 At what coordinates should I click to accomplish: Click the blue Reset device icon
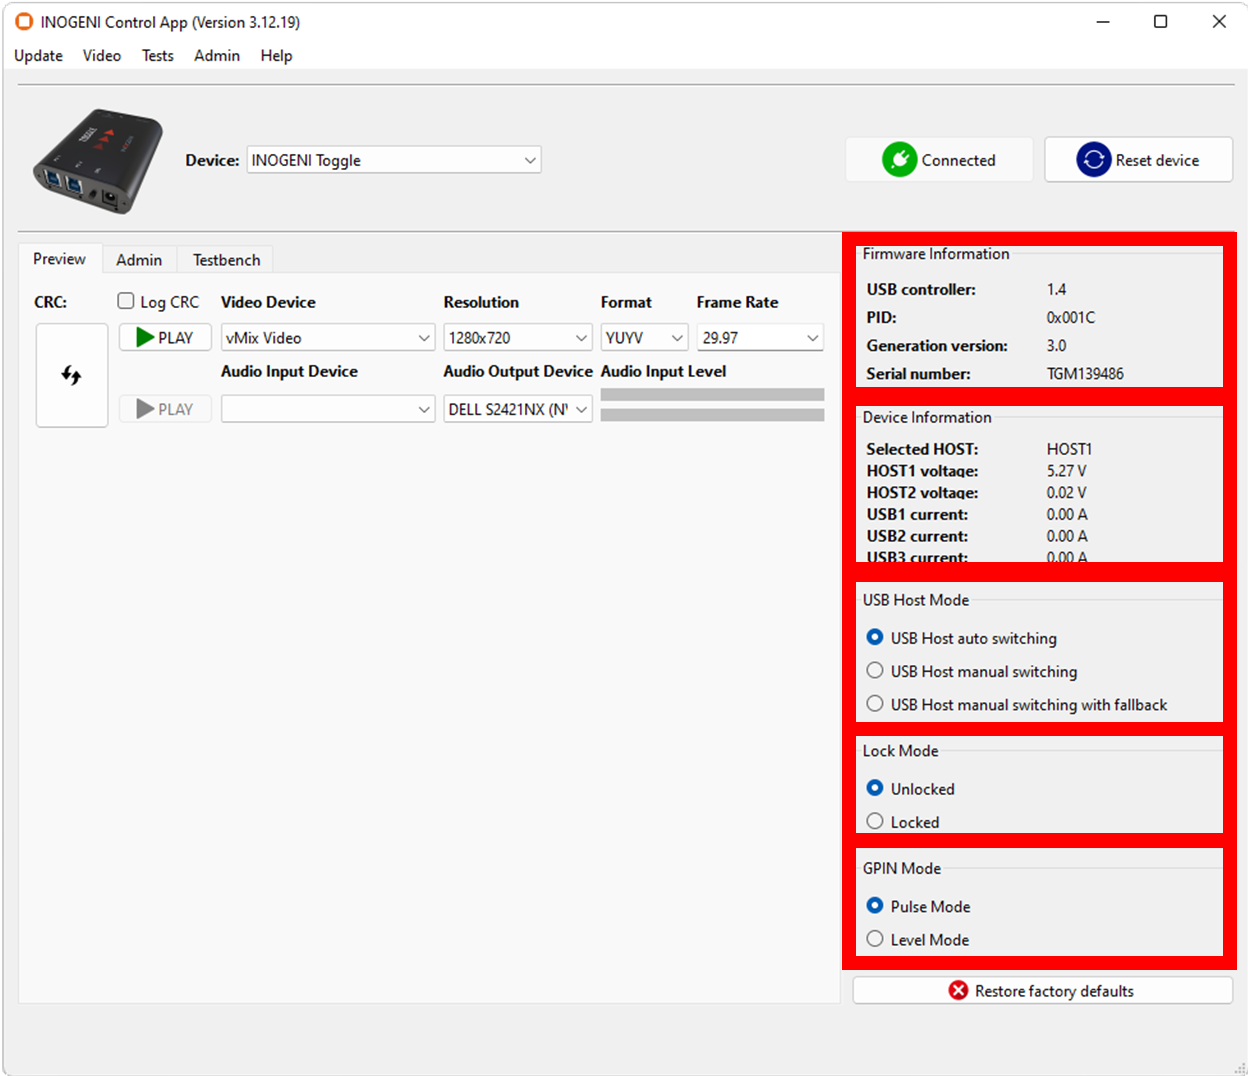pos(1093,160)
